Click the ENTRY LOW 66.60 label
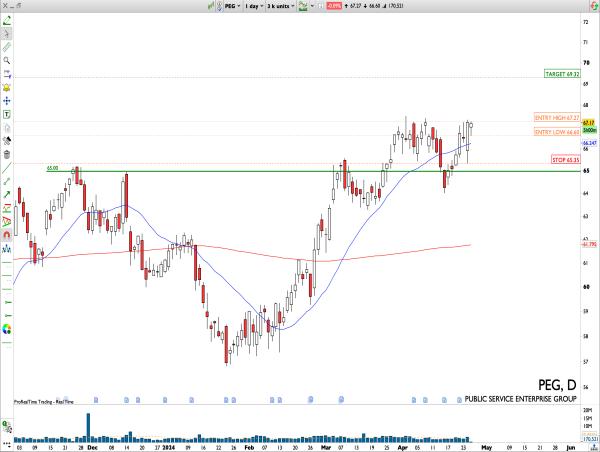Viewport: 600px width, 452px height. tap(557, 132)
